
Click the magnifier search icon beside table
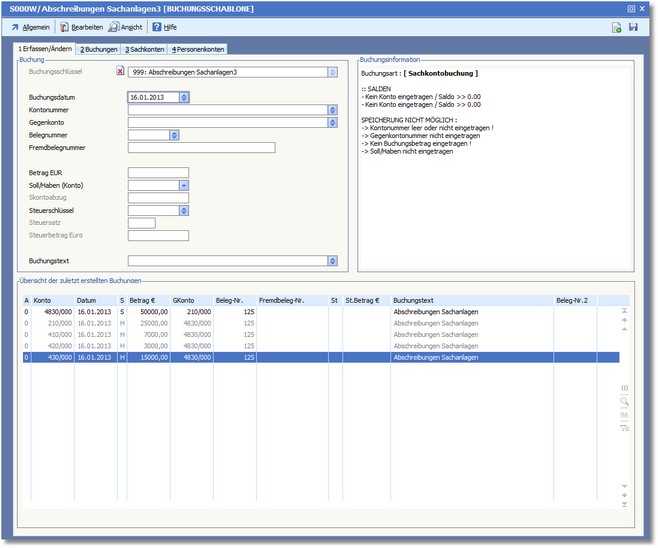coord(625,401)
